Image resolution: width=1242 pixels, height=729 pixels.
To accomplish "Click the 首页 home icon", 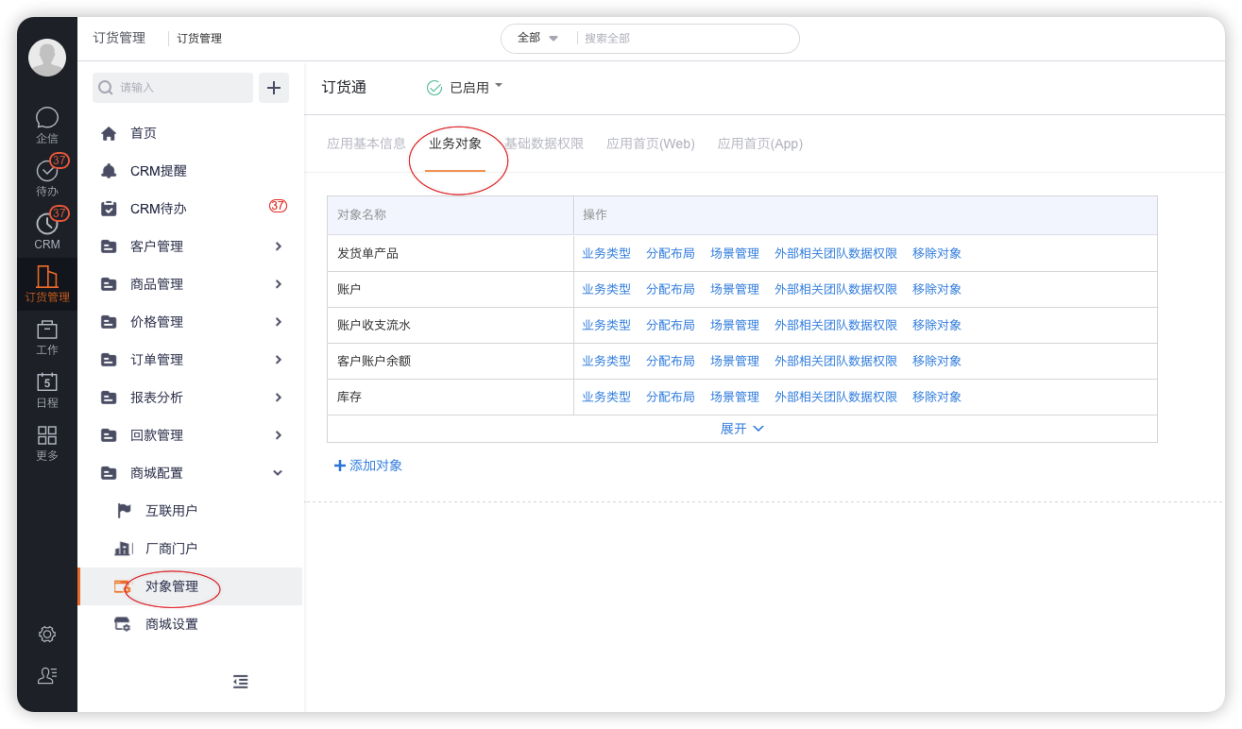I will coord(109,133).
